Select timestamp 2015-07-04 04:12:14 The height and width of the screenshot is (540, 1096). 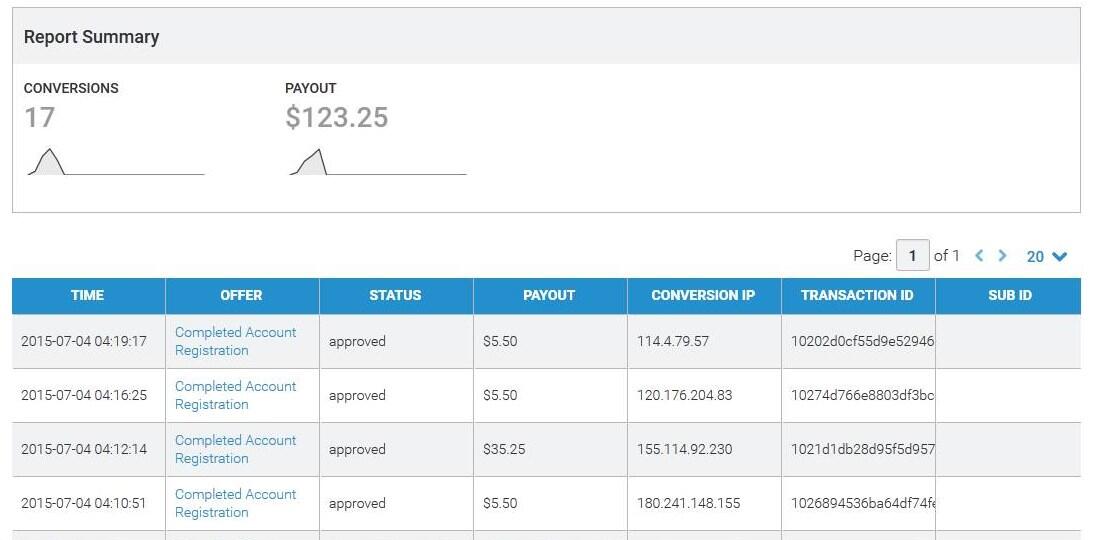pyautogui.click(x=84, y=449)
